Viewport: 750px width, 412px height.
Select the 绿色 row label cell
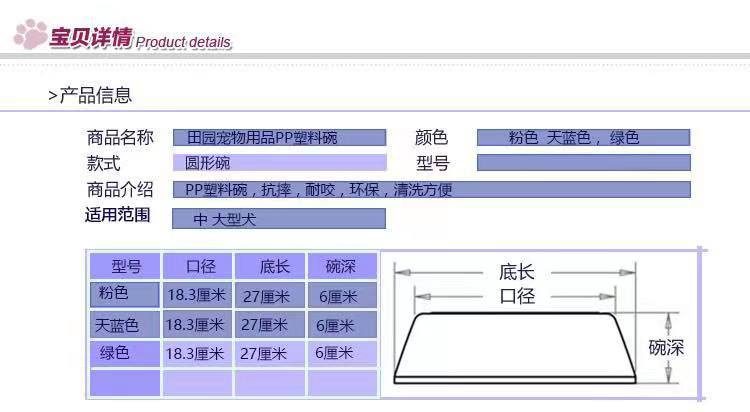pyautogui.click(x=125, y=353)
